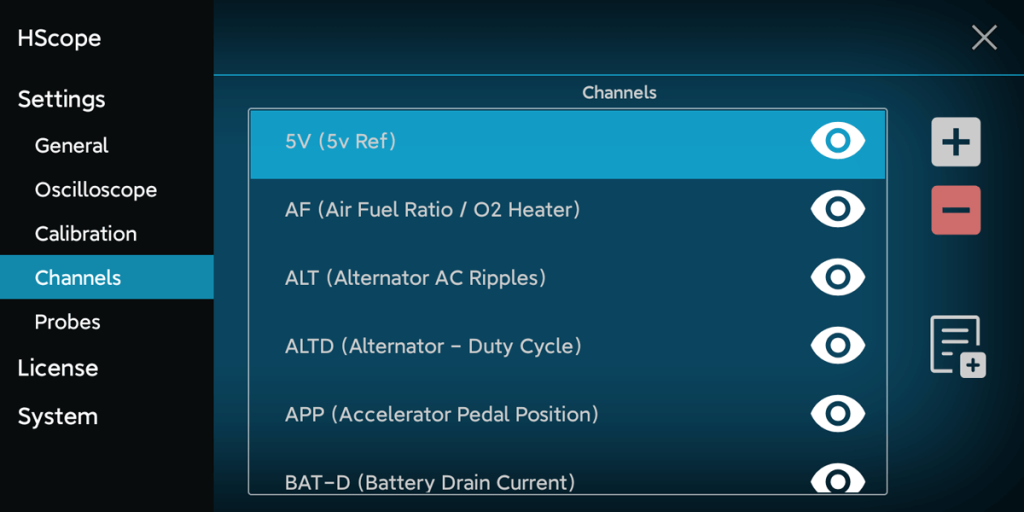Open the License section
Viewport: 1024px width, 512px height.
pos(58,368)
